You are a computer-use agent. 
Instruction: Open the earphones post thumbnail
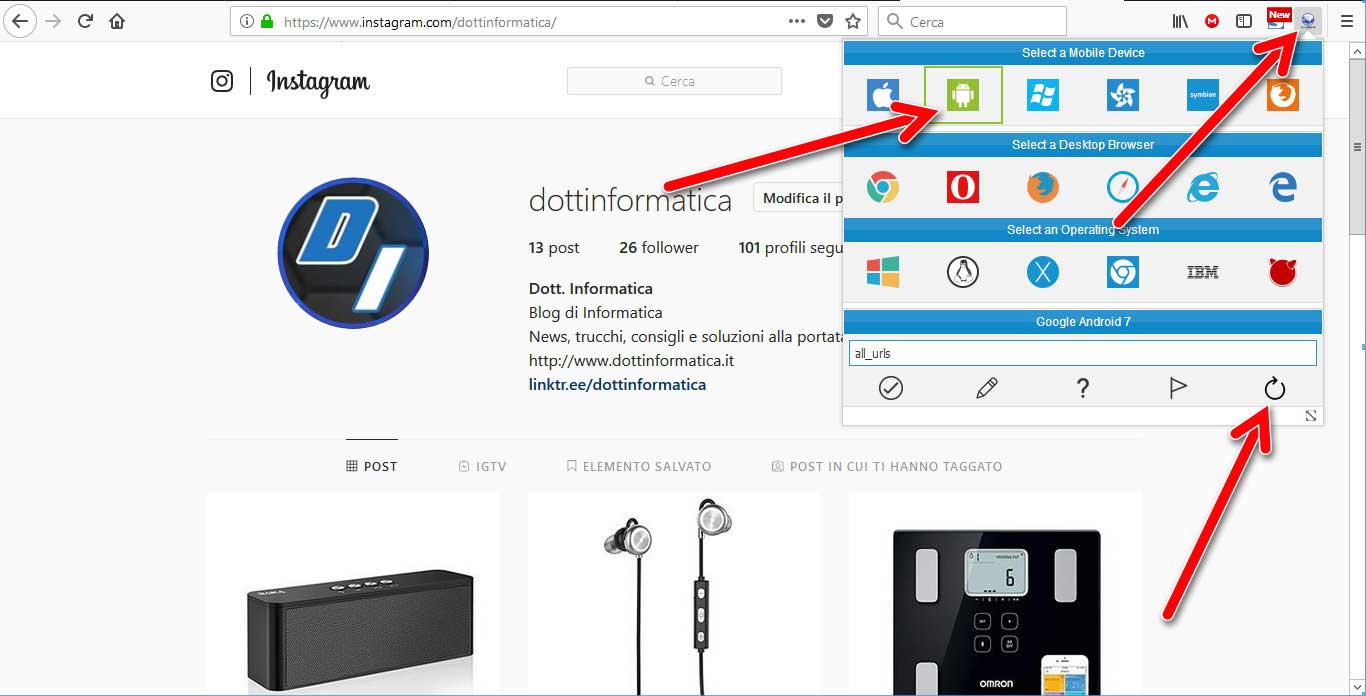point(675,594)
